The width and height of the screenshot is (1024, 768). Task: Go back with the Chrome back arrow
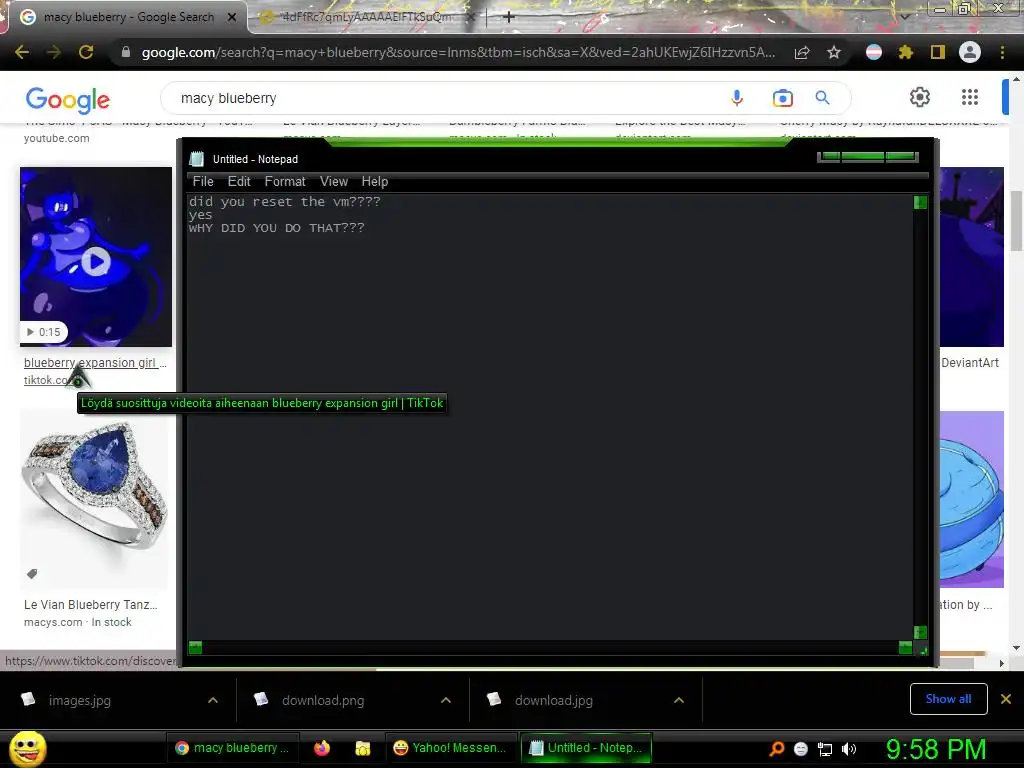[22, 52]
